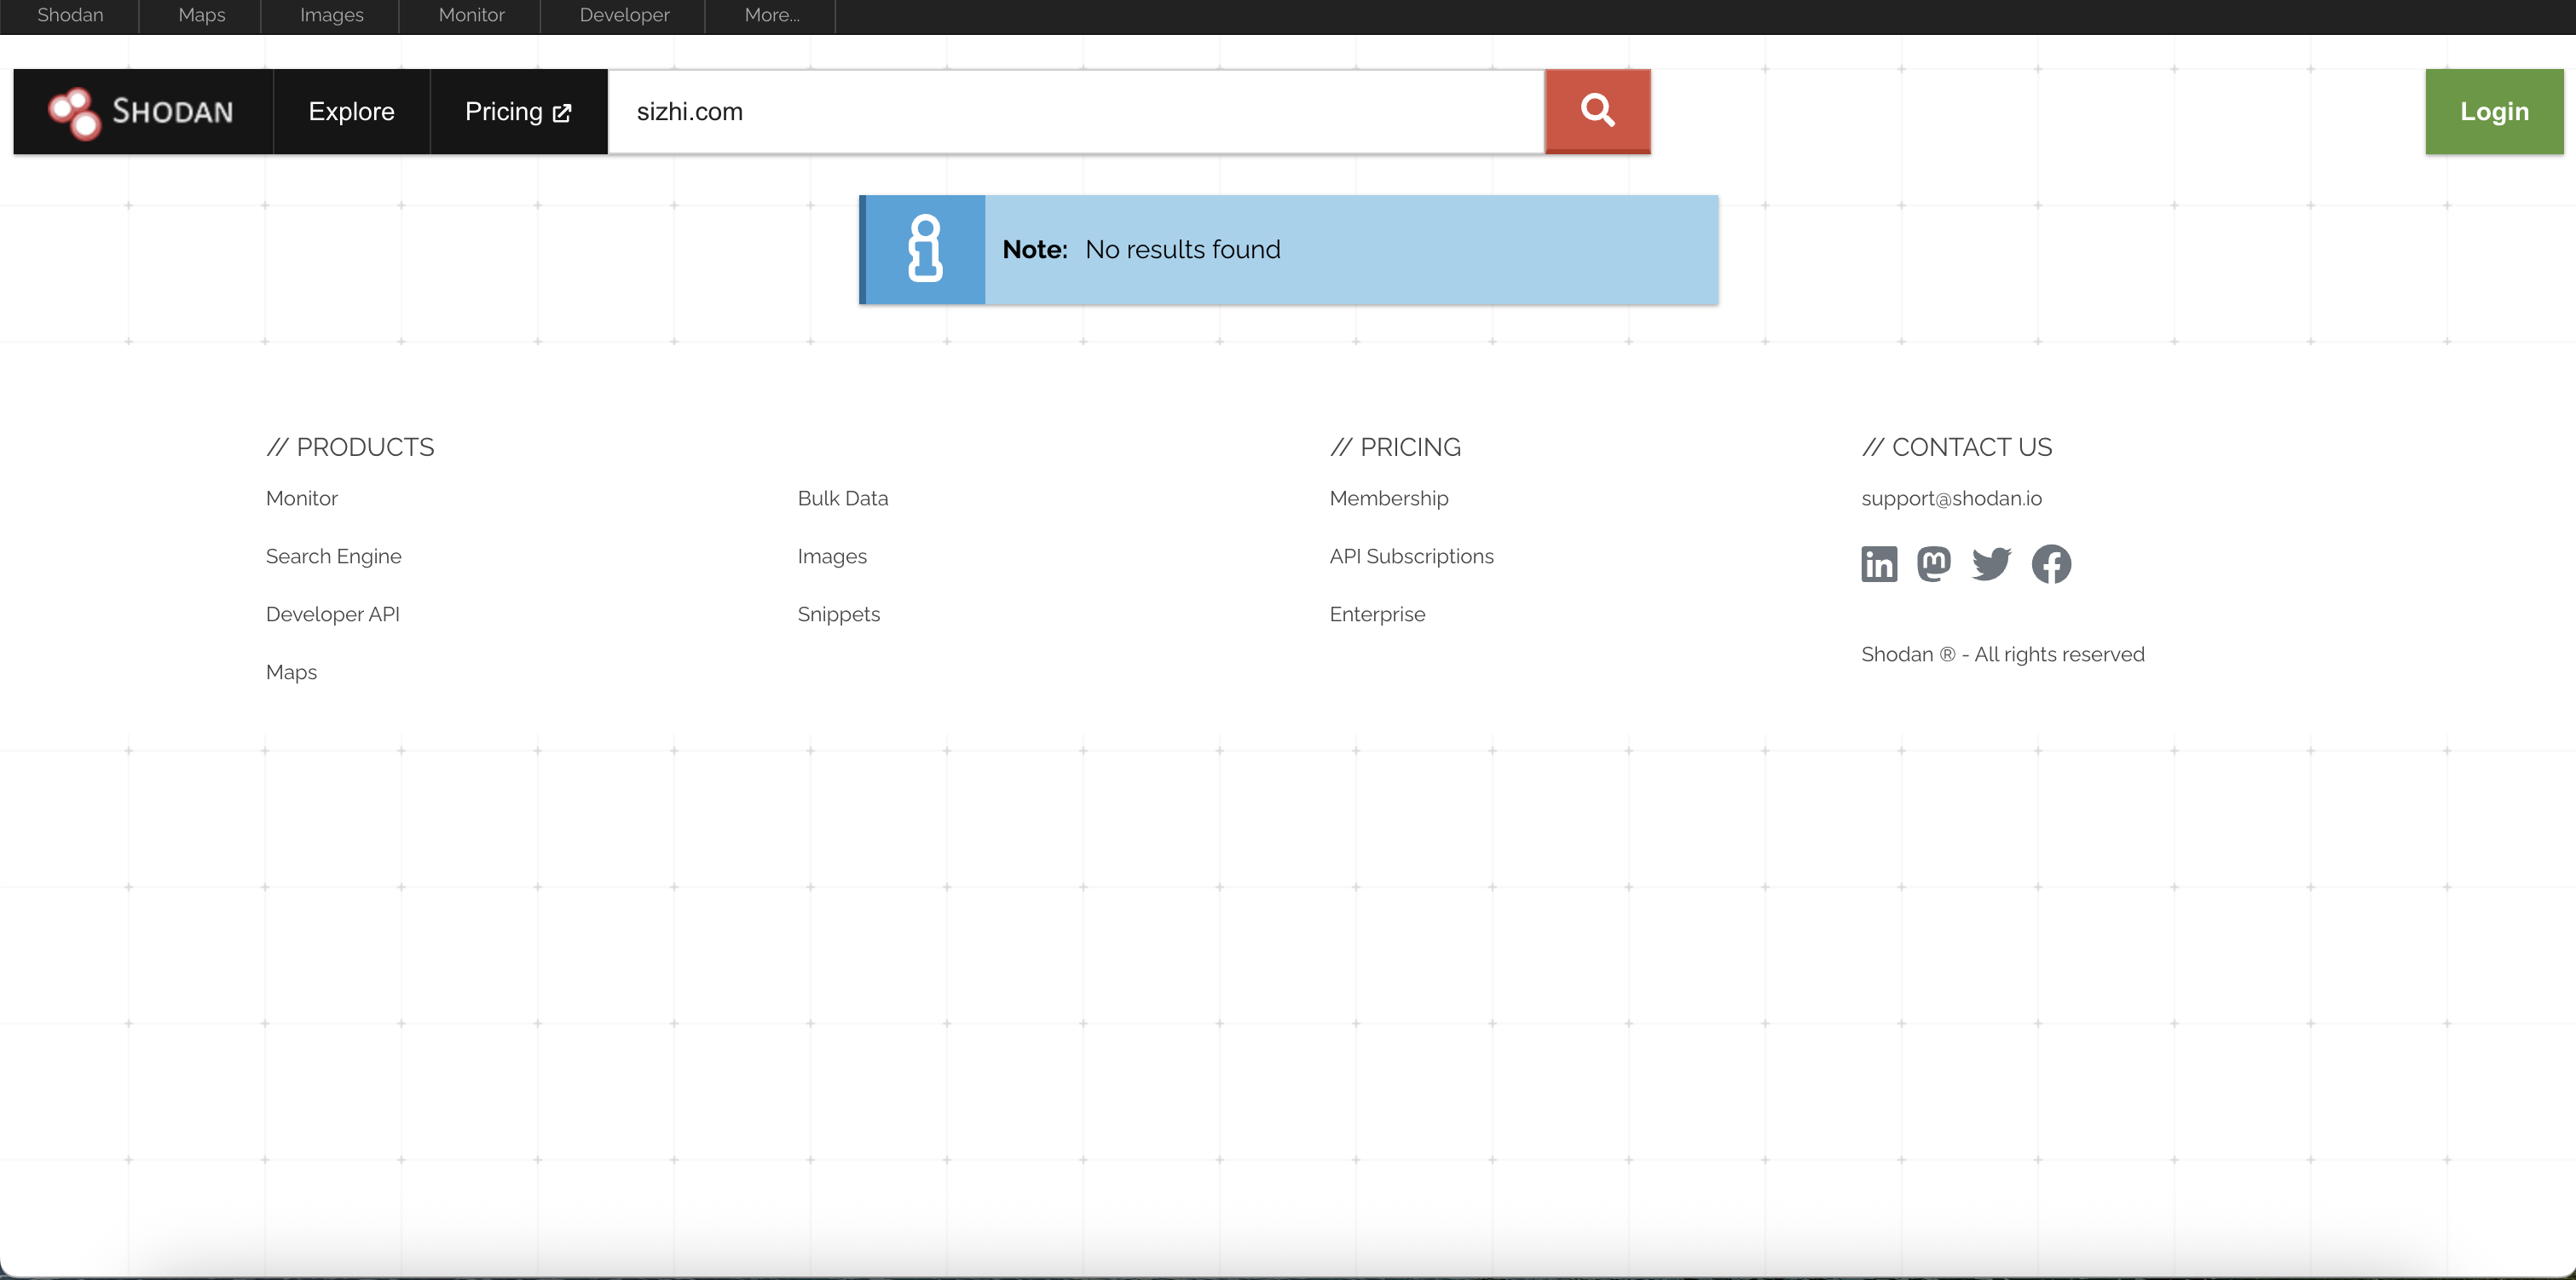
Task: Click the green Login button
Action: pos(2494,111)
